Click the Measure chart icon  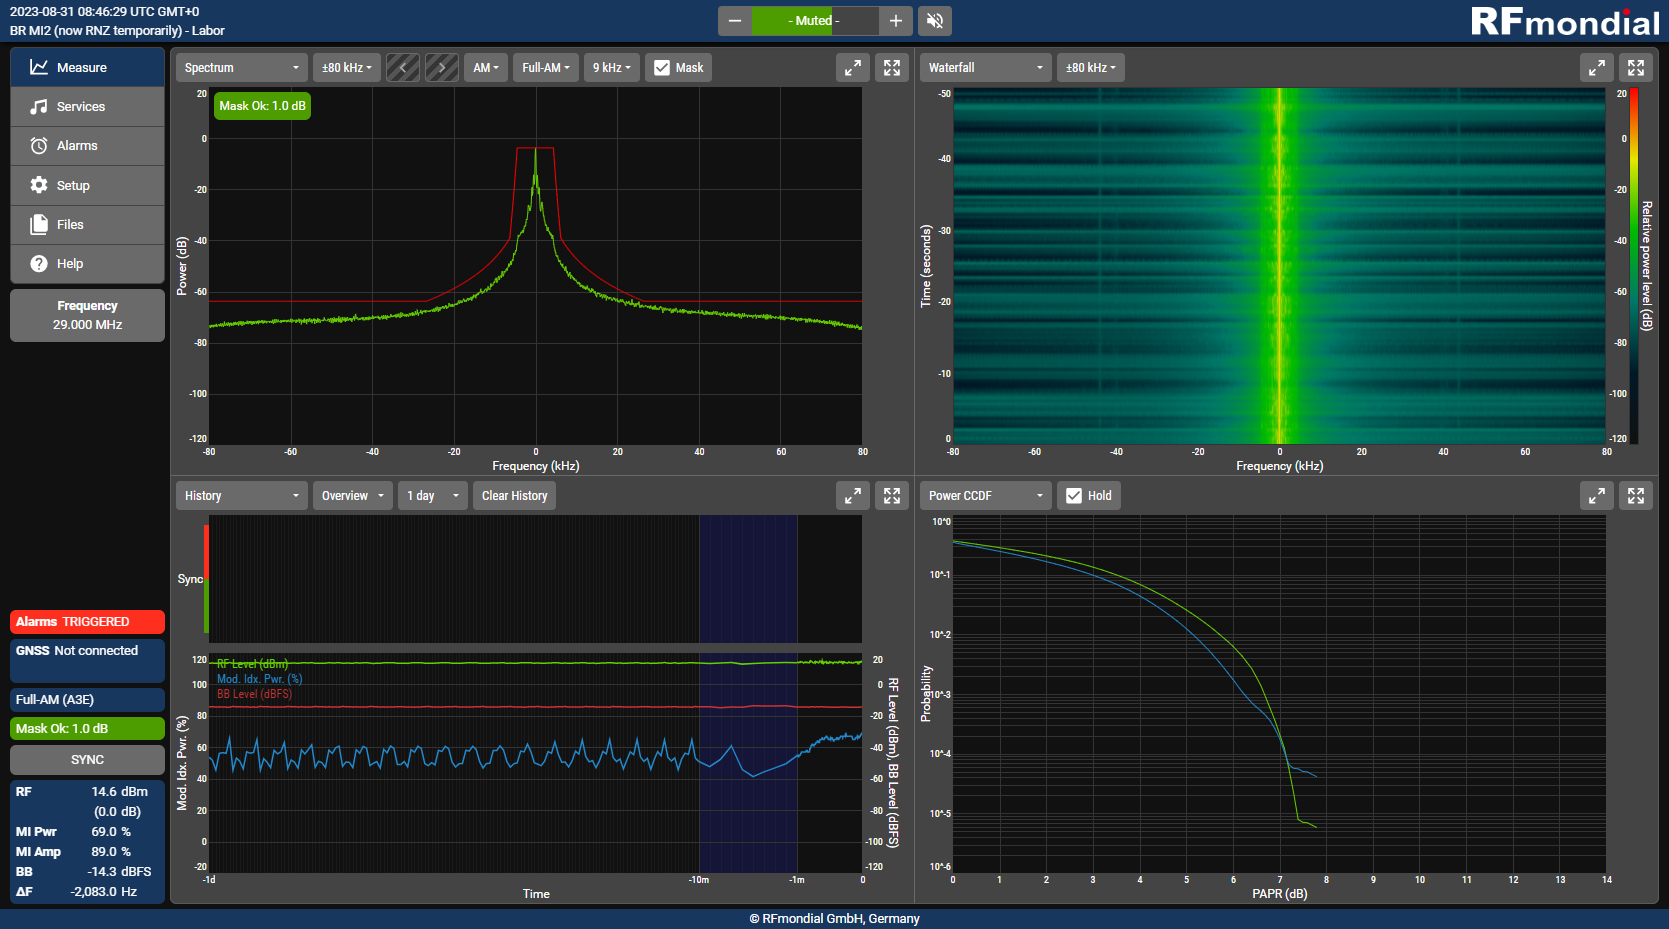39,67
